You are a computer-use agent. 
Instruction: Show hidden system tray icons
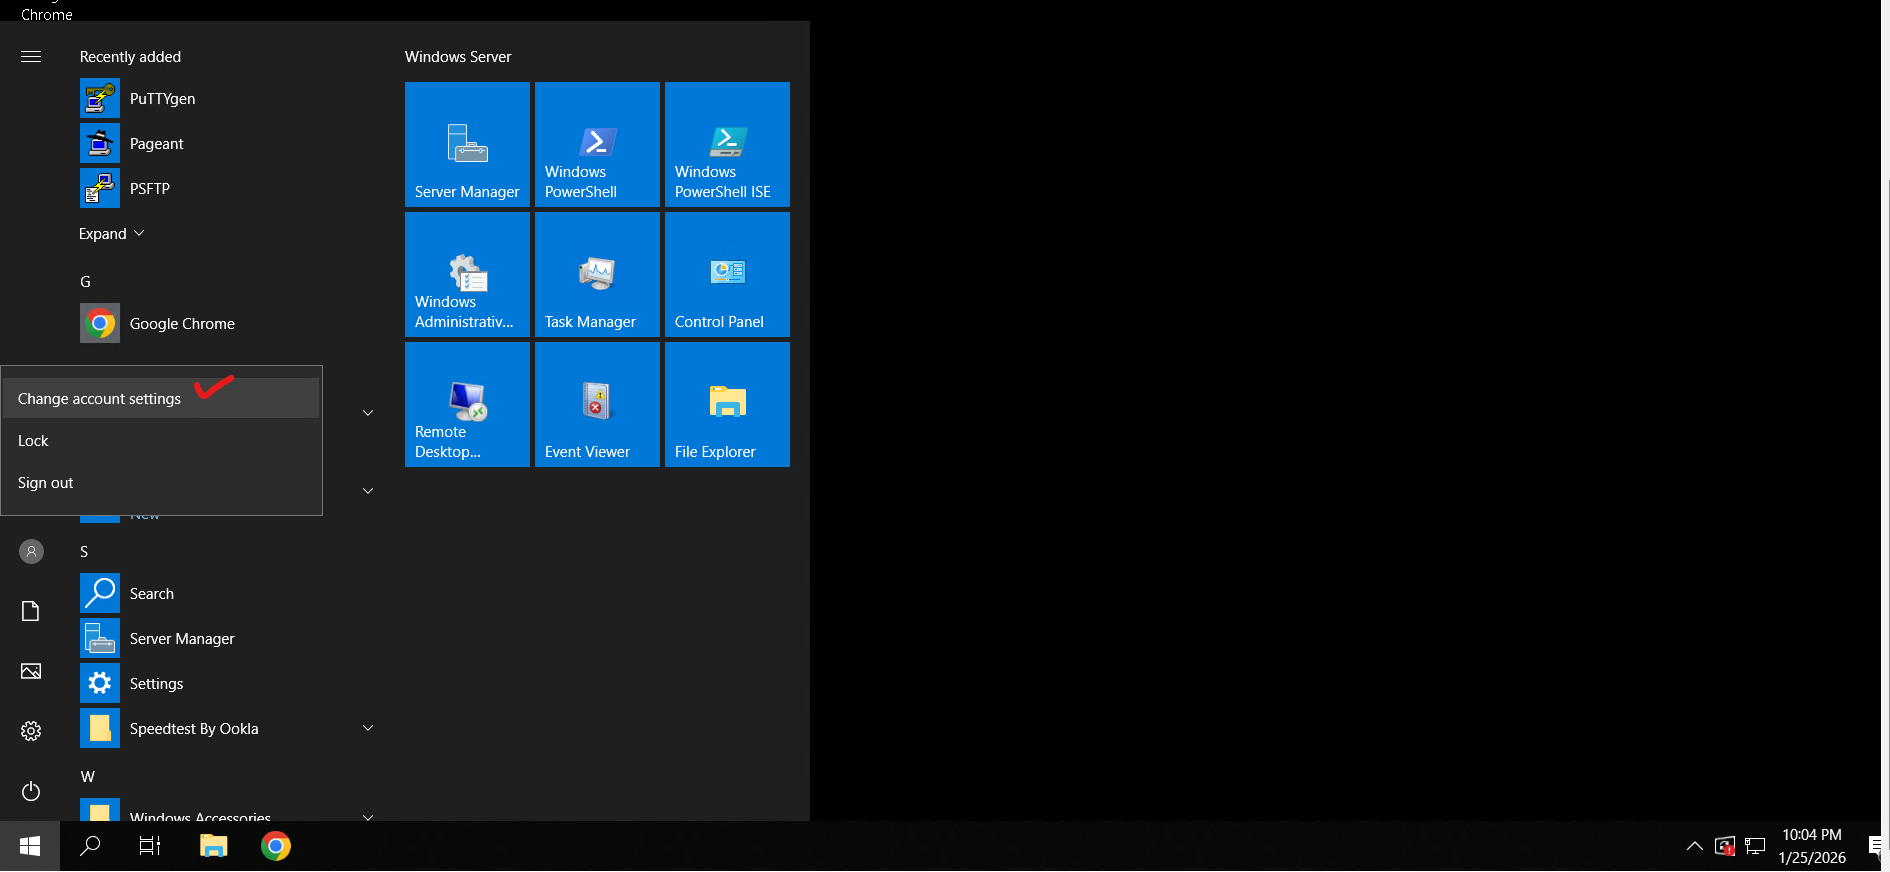(x=1694, y=846)
